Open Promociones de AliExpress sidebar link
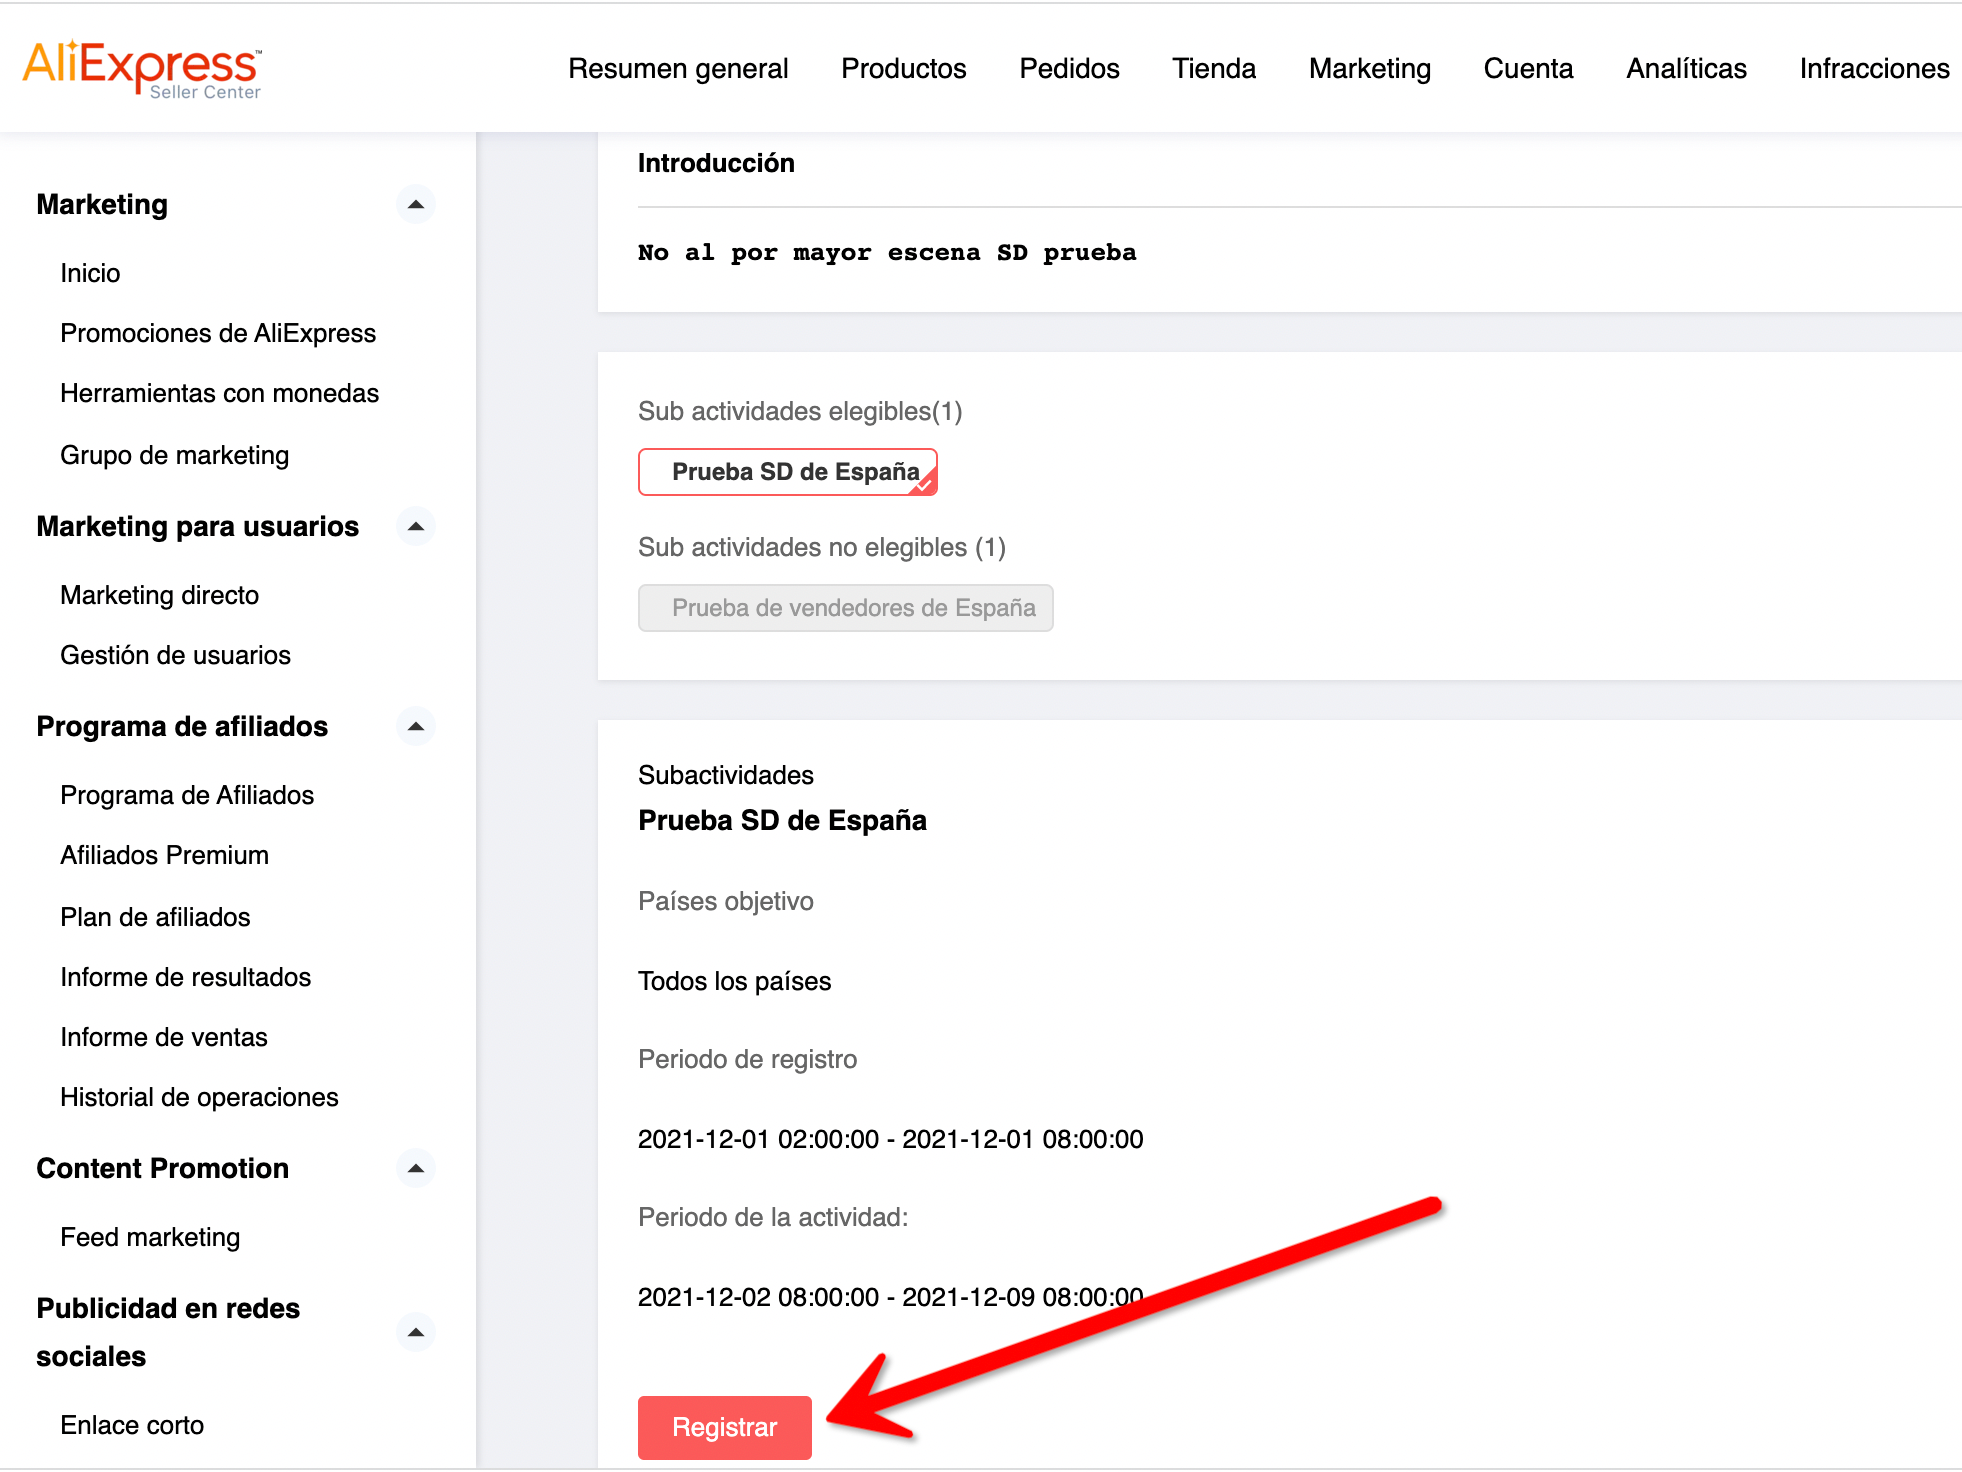The image size is (1962, 1472). point(218,333)
